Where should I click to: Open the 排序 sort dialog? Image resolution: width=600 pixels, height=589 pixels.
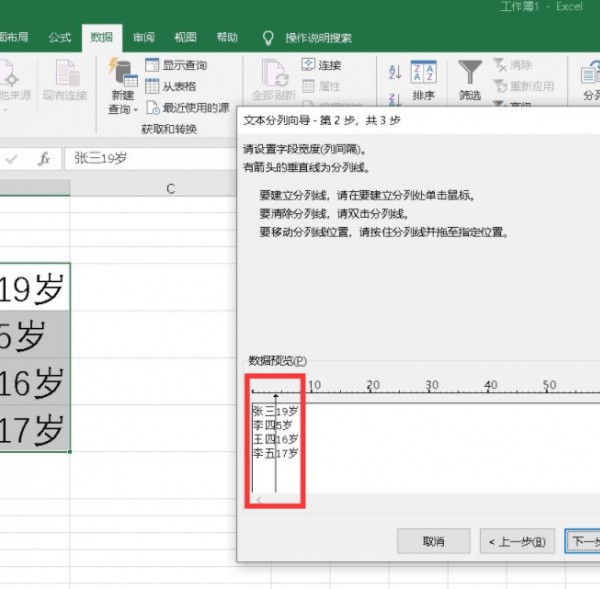click(x=424, y=80)
